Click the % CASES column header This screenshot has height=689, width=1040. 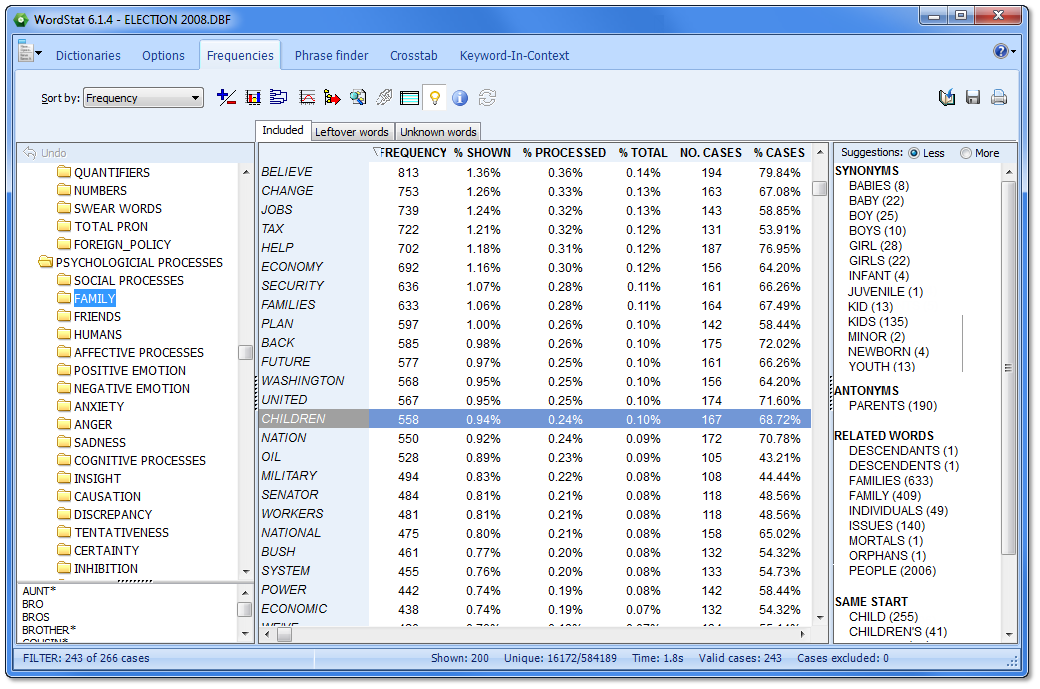[x=779, y=153]
